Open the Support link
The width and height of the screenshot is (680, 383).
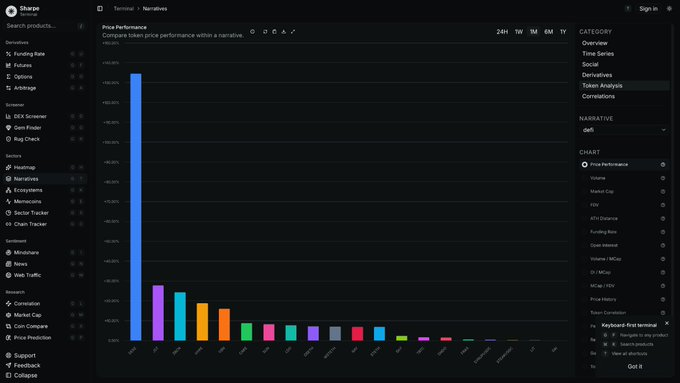(21, 355)
